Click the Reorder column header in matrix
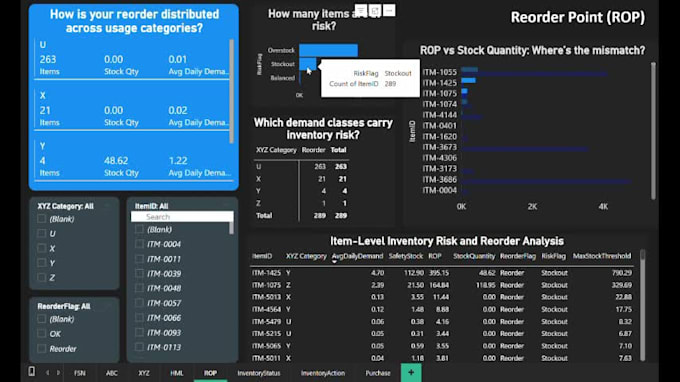This screenshot has width=680, height=382. 314,150
